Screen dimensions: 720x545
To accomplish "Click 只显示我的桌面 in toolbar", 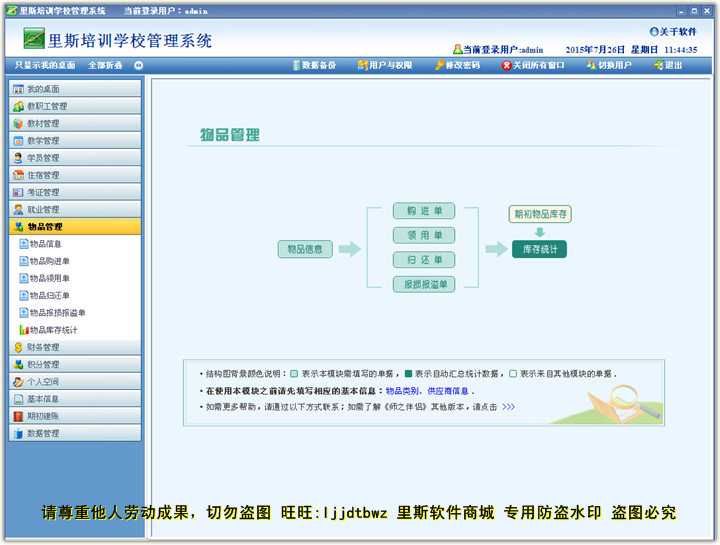I will 45,65.
